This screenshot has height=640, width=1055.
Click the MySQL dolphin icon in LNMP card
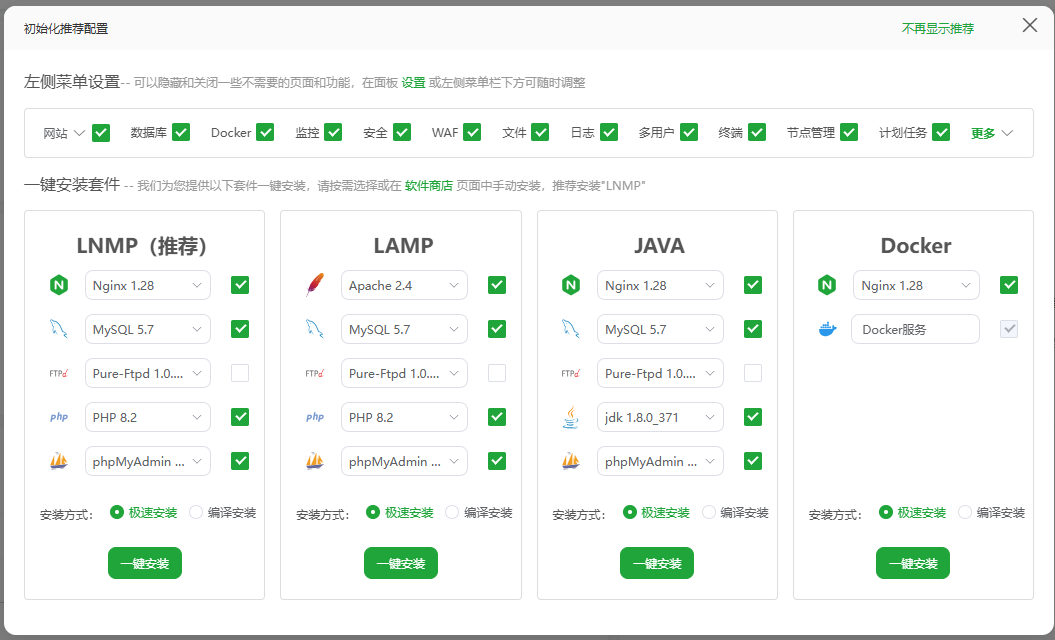pos(59,329)
